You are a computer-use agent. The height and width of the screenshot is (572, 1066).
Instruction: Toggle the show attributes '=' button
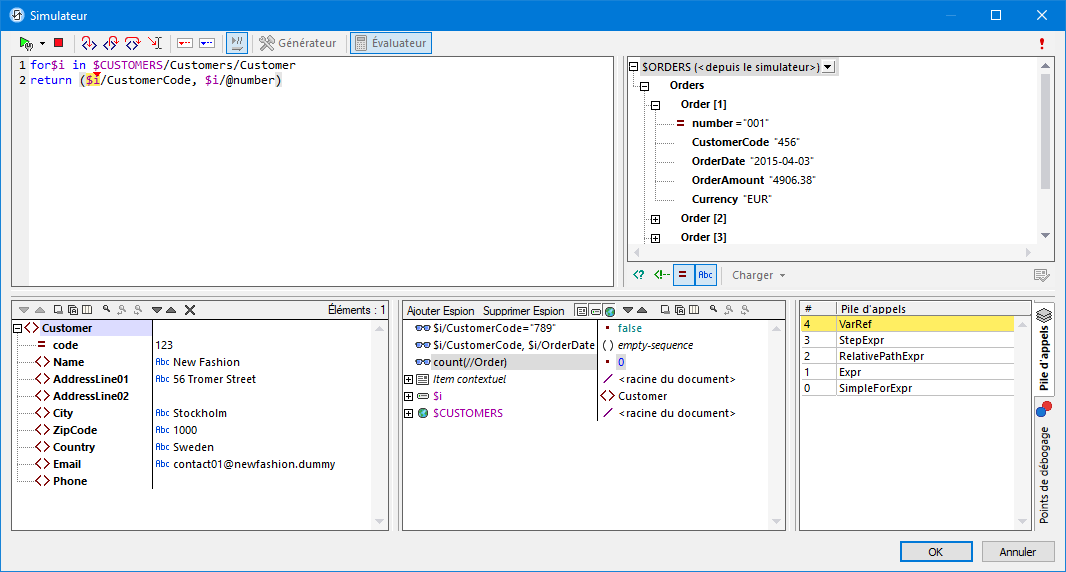683,275
